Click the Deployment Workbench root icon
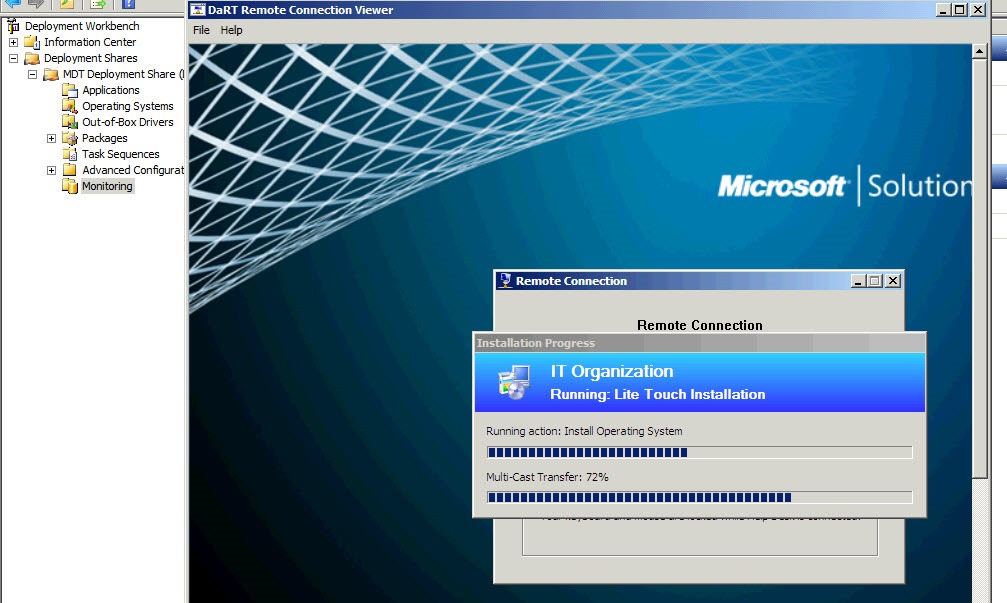The height and width of the screenshot is (603, 1007). (13, 26)
